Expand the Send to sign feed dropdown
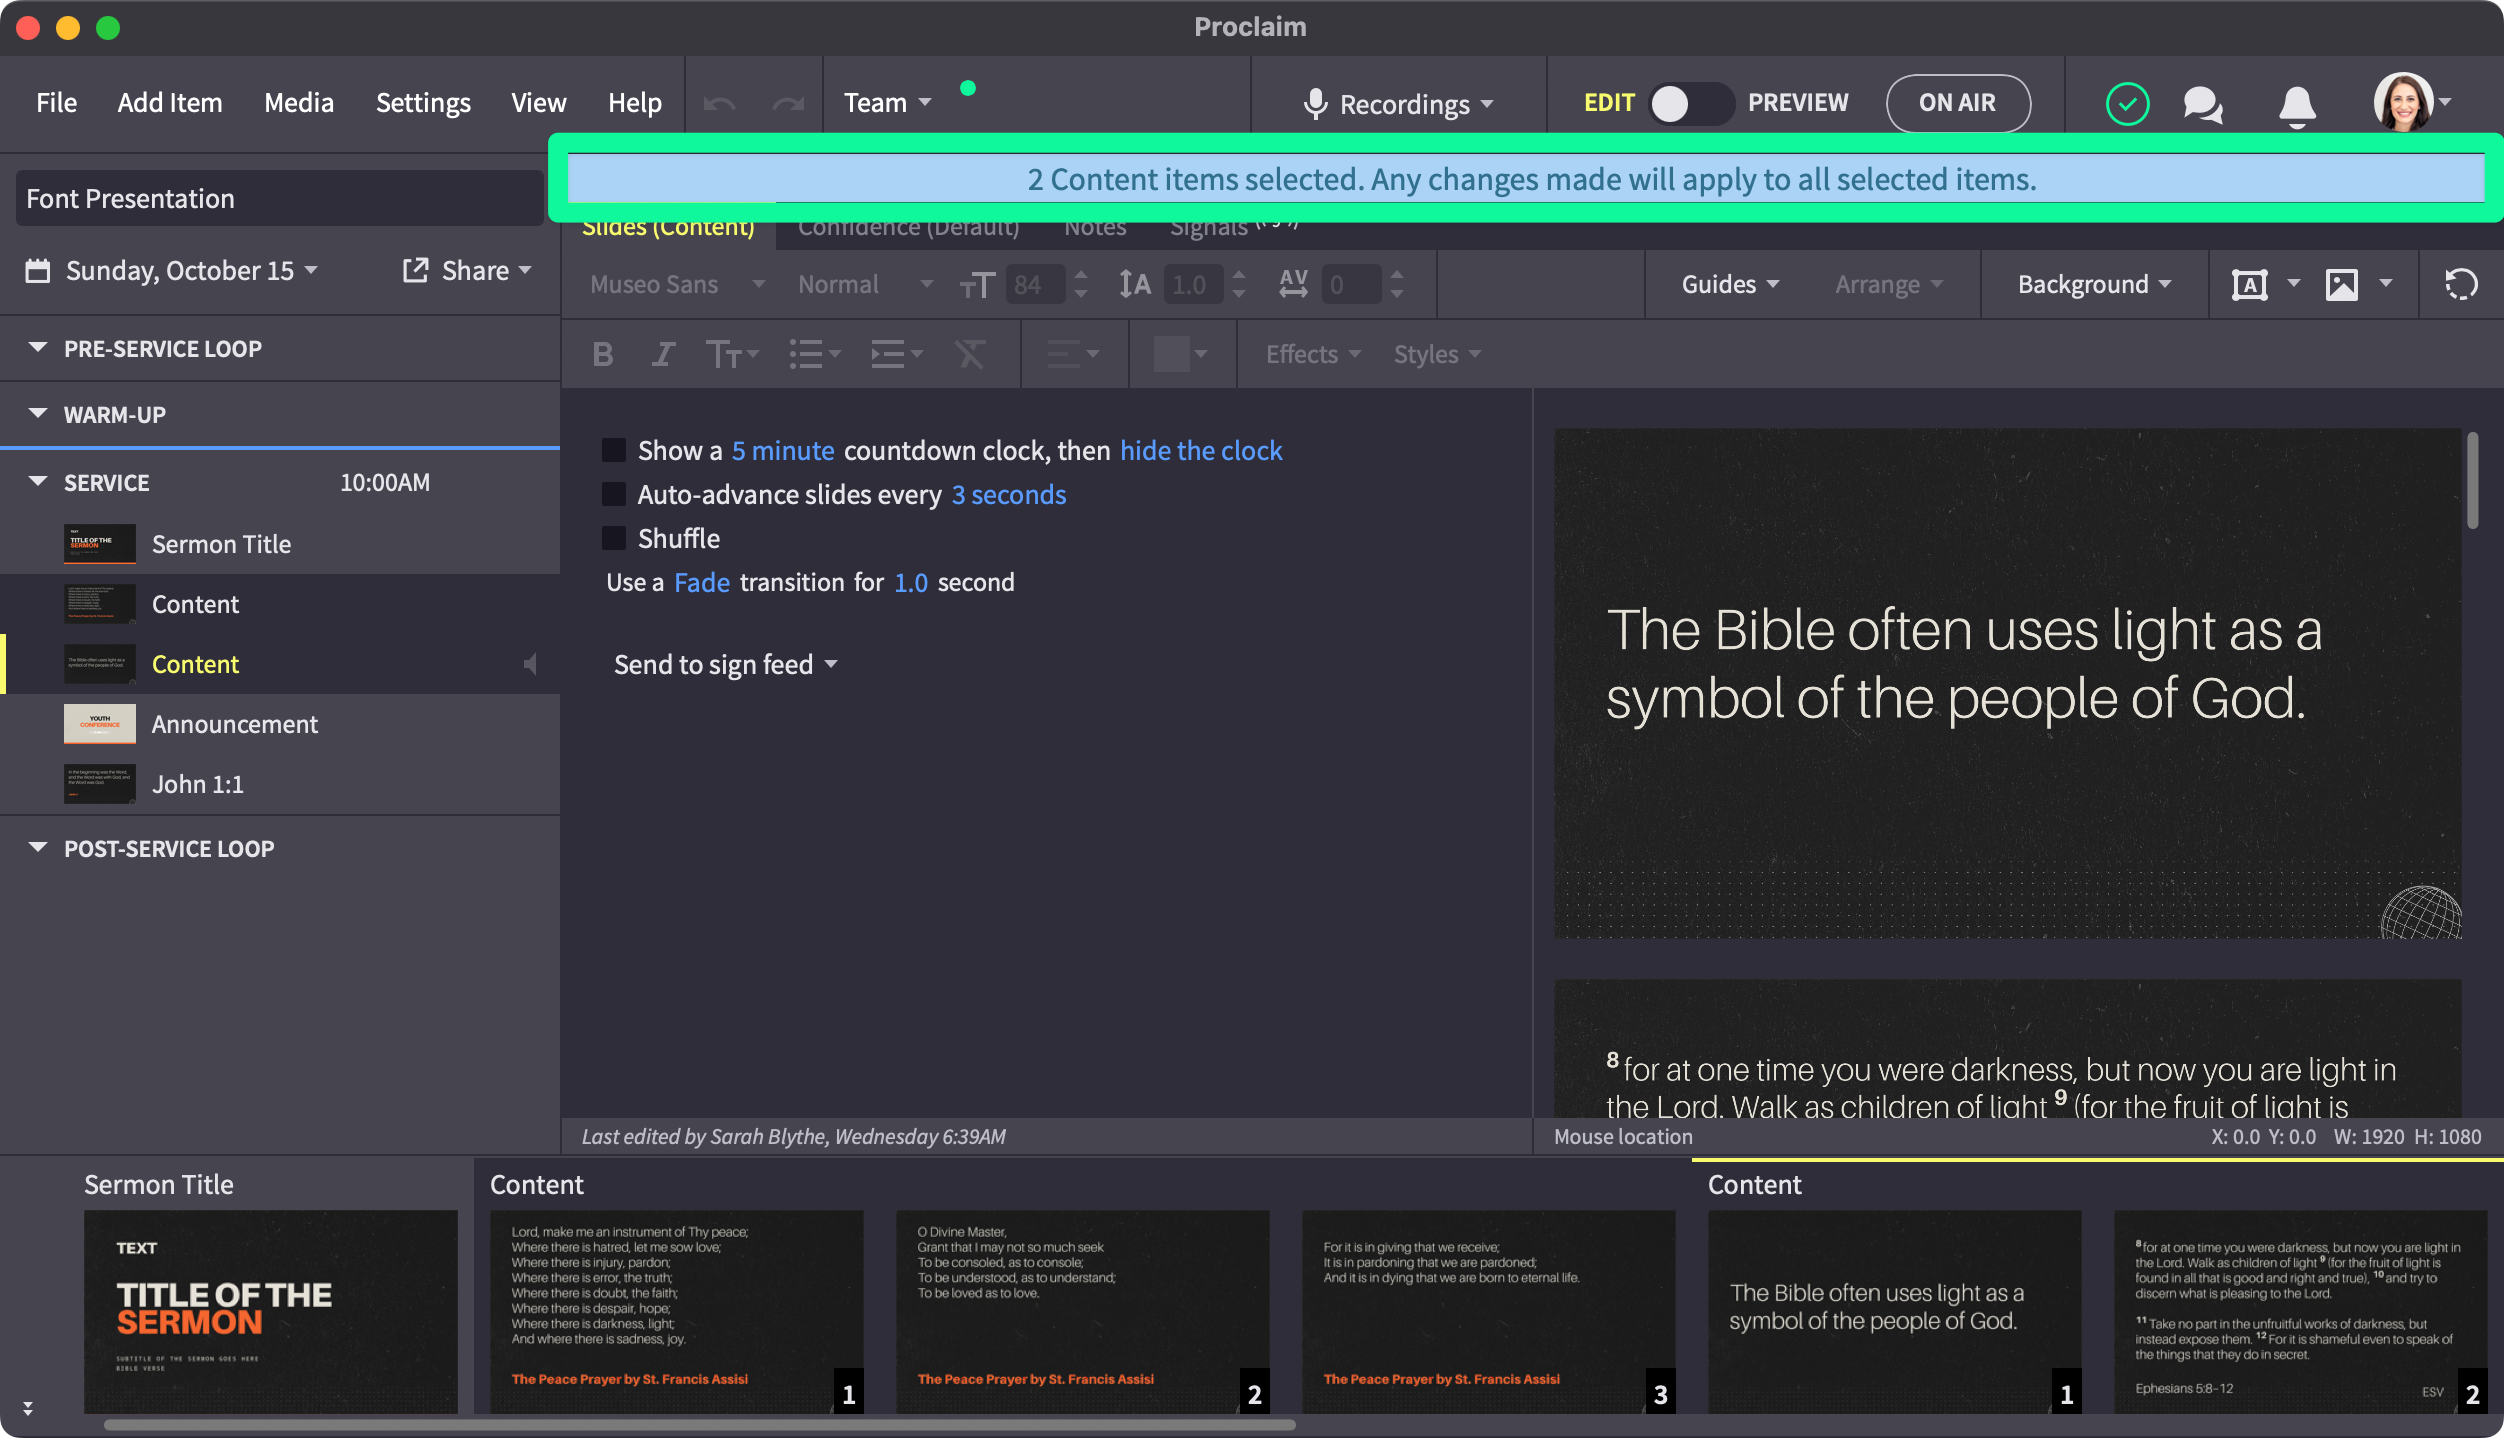2504x1438 pixels. [x=725, y=665]
